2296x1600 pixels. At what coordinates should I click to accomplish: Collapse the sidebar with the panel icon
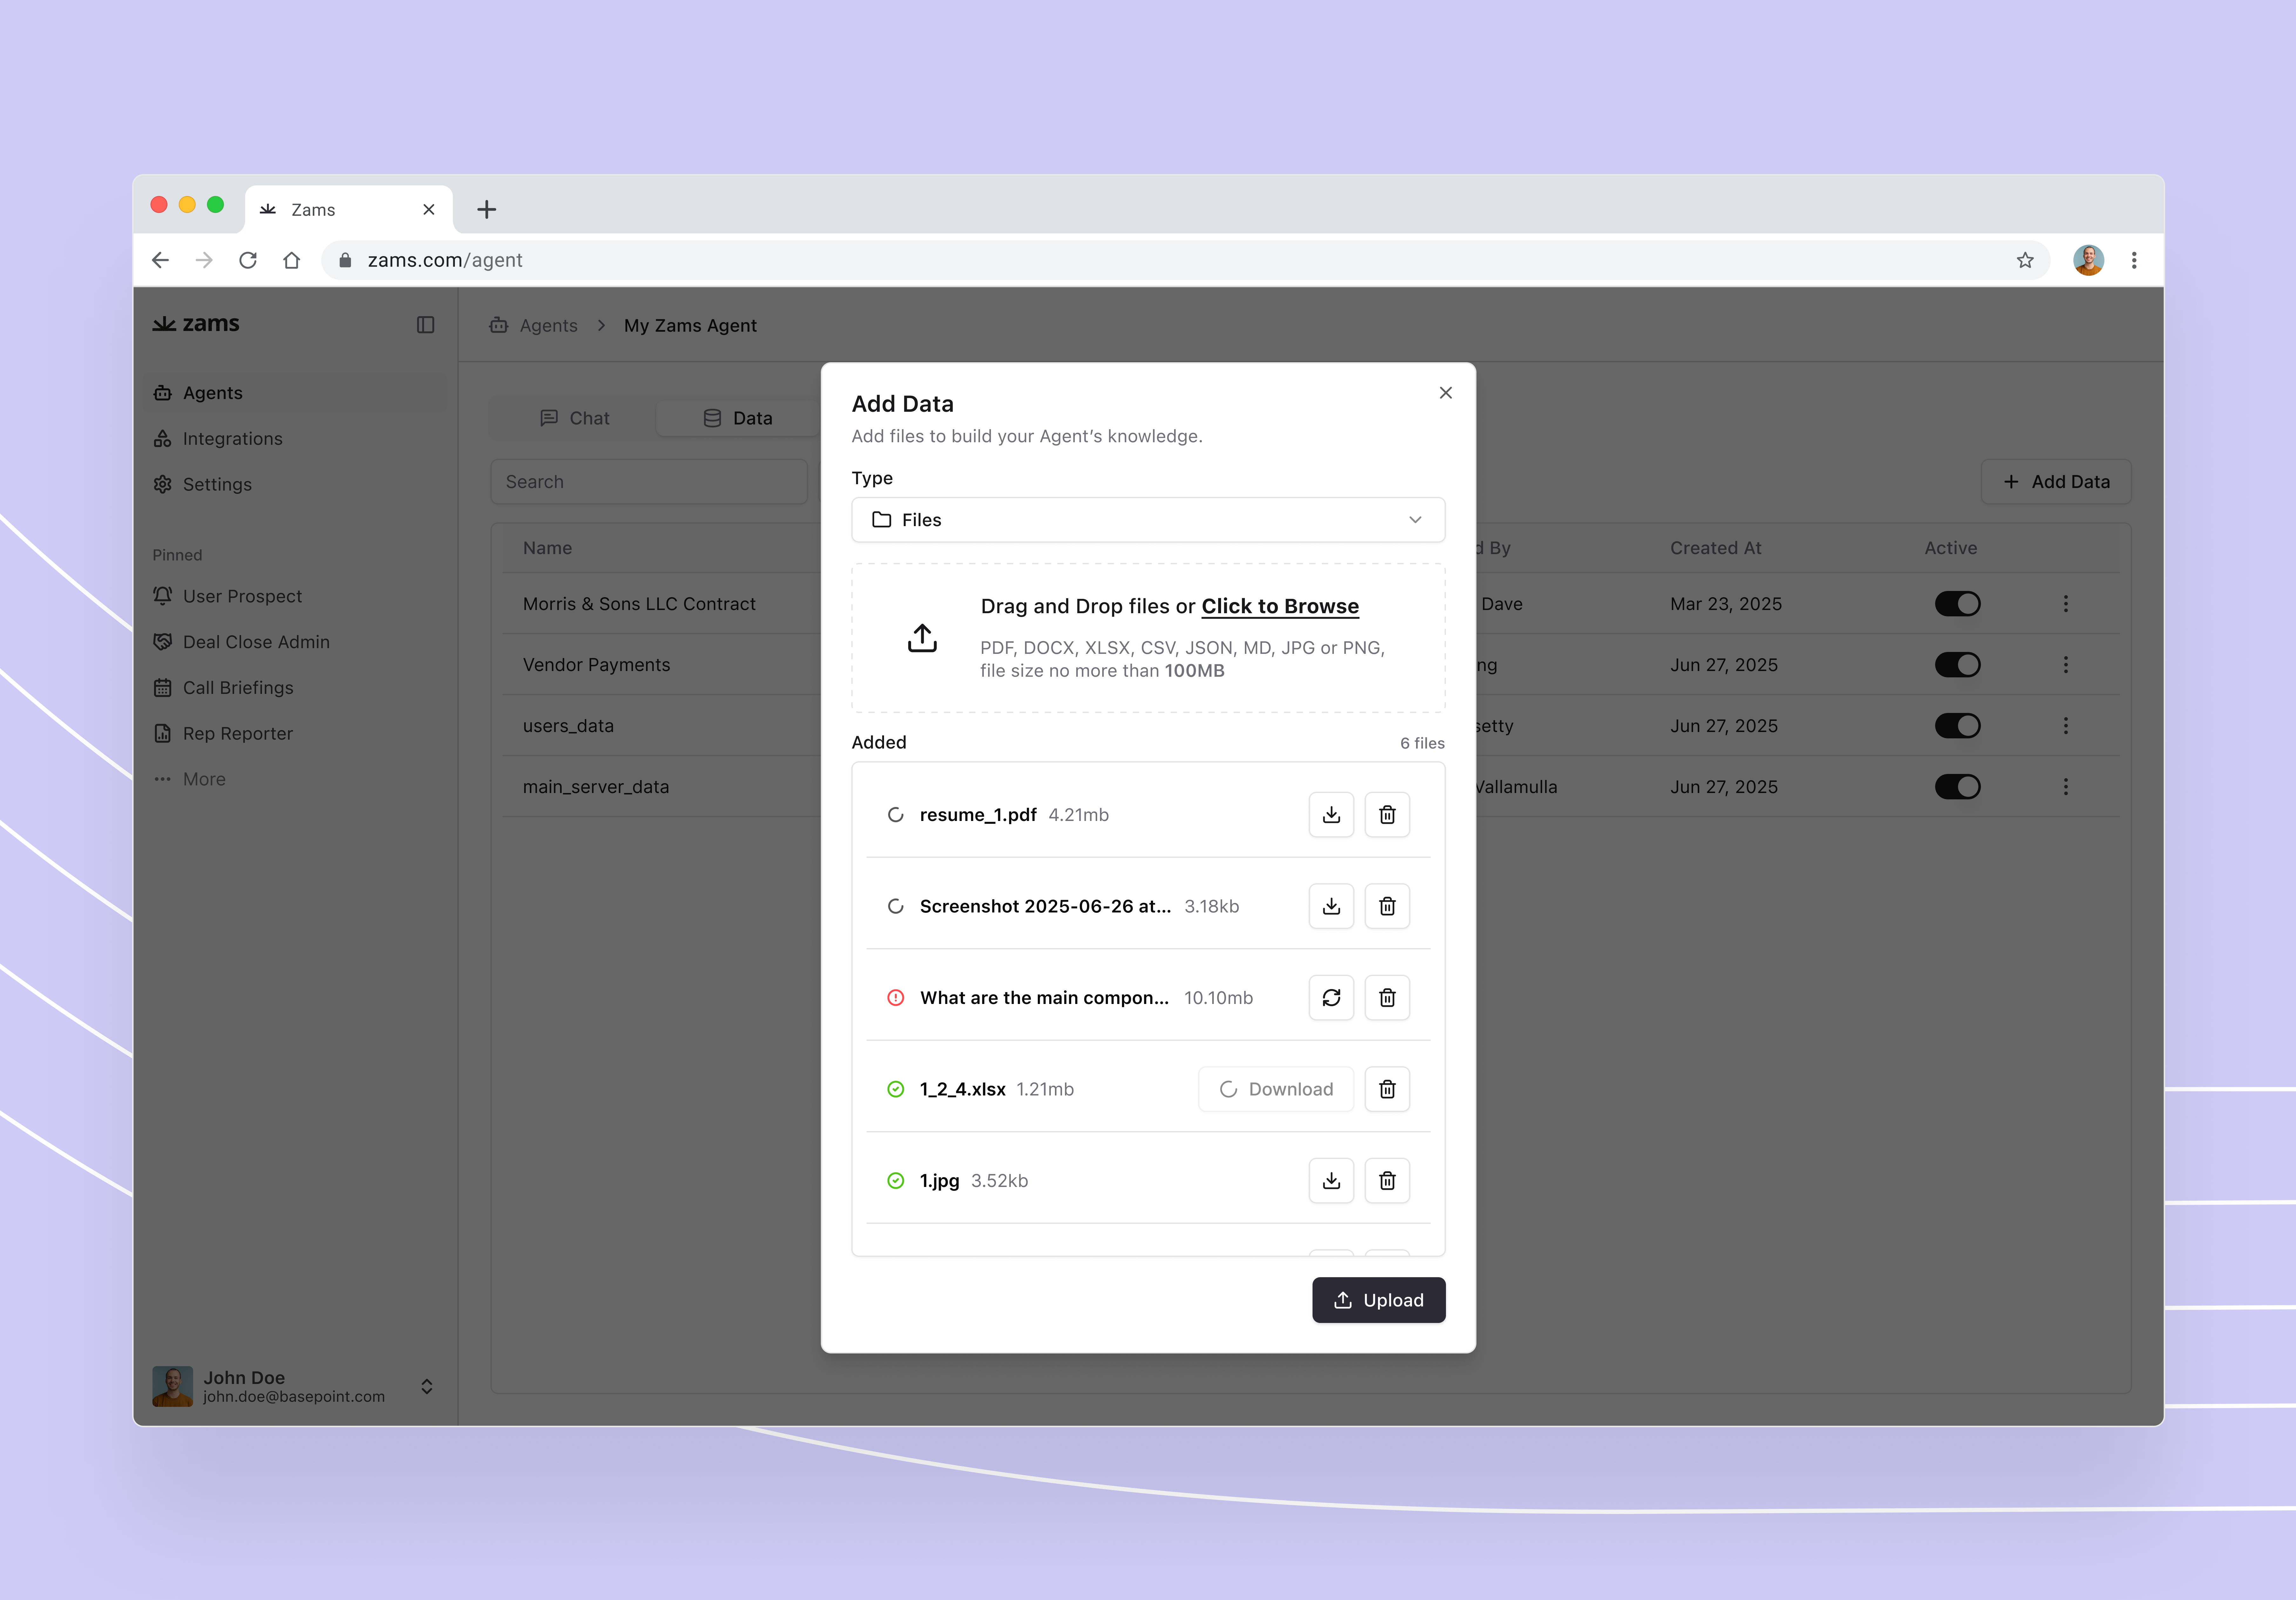(426, 325)
